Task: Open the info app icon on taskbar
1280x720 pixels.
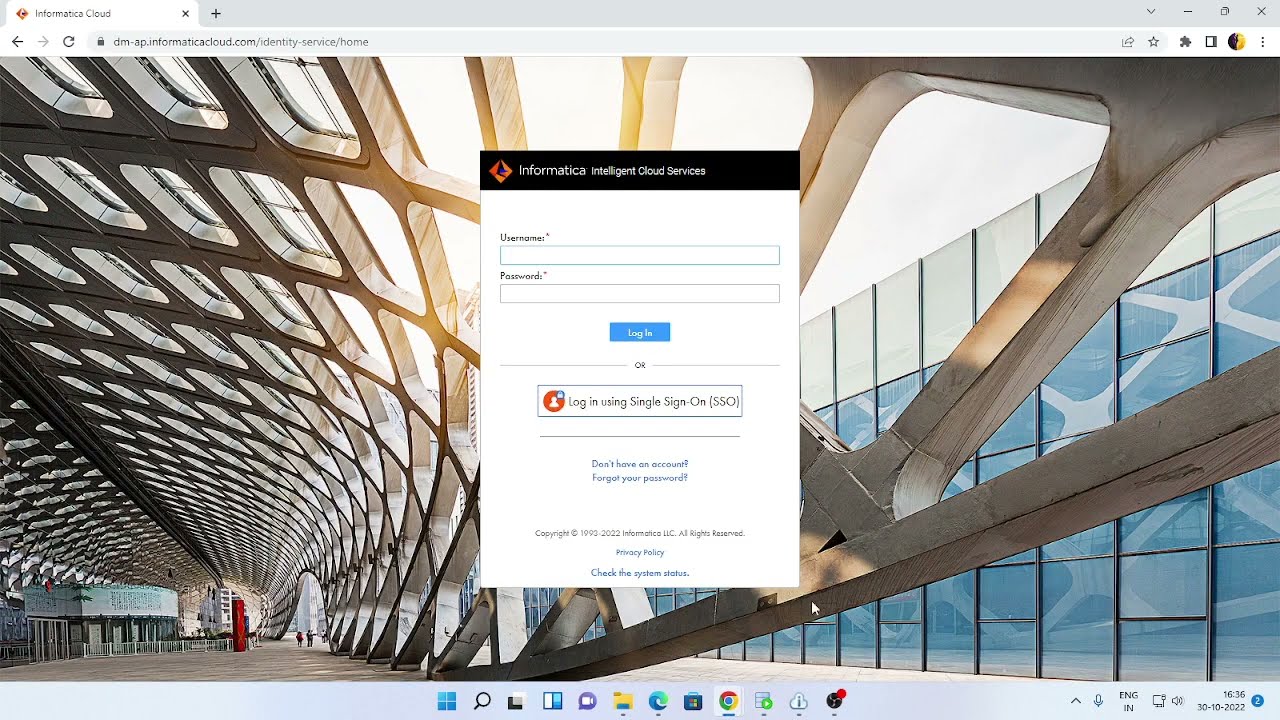Action: point(798,701)
